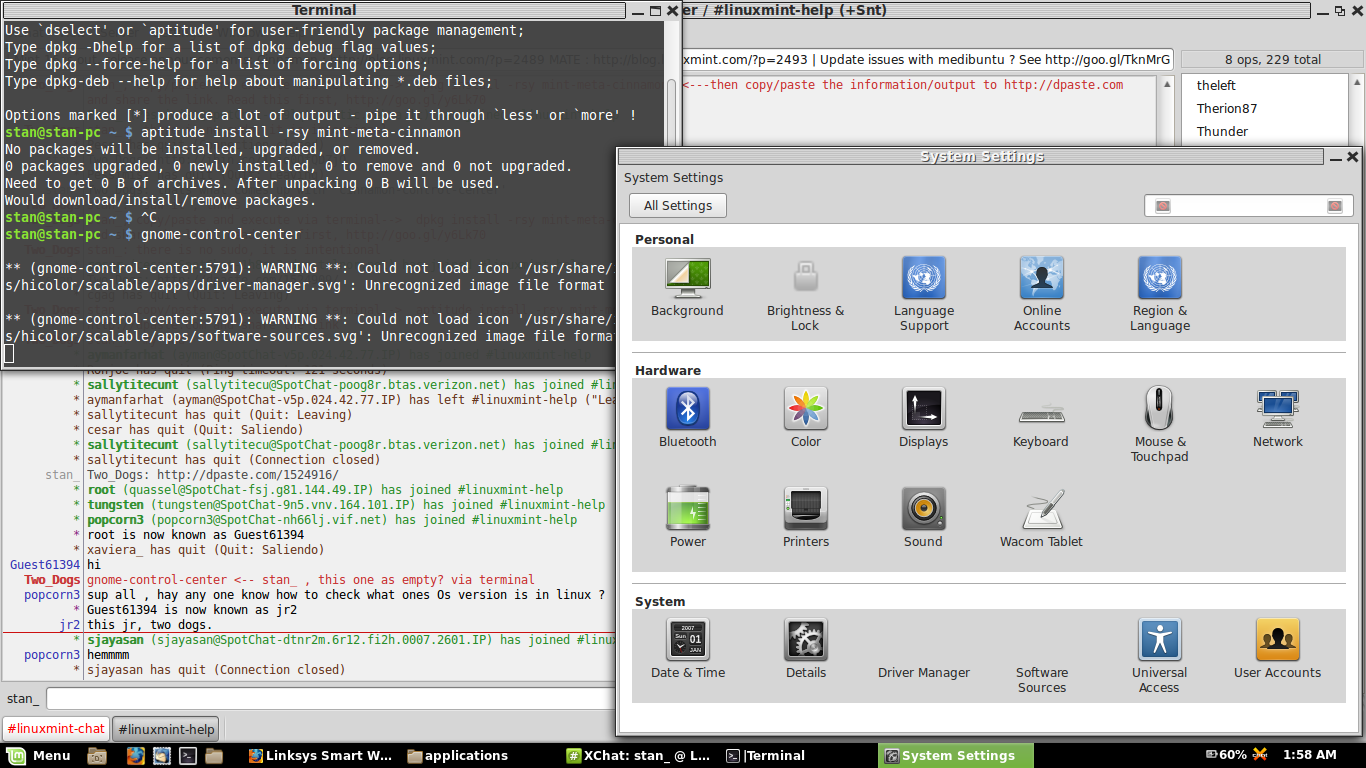Click the right clear icon in the settings search box

click(1334, 206)
